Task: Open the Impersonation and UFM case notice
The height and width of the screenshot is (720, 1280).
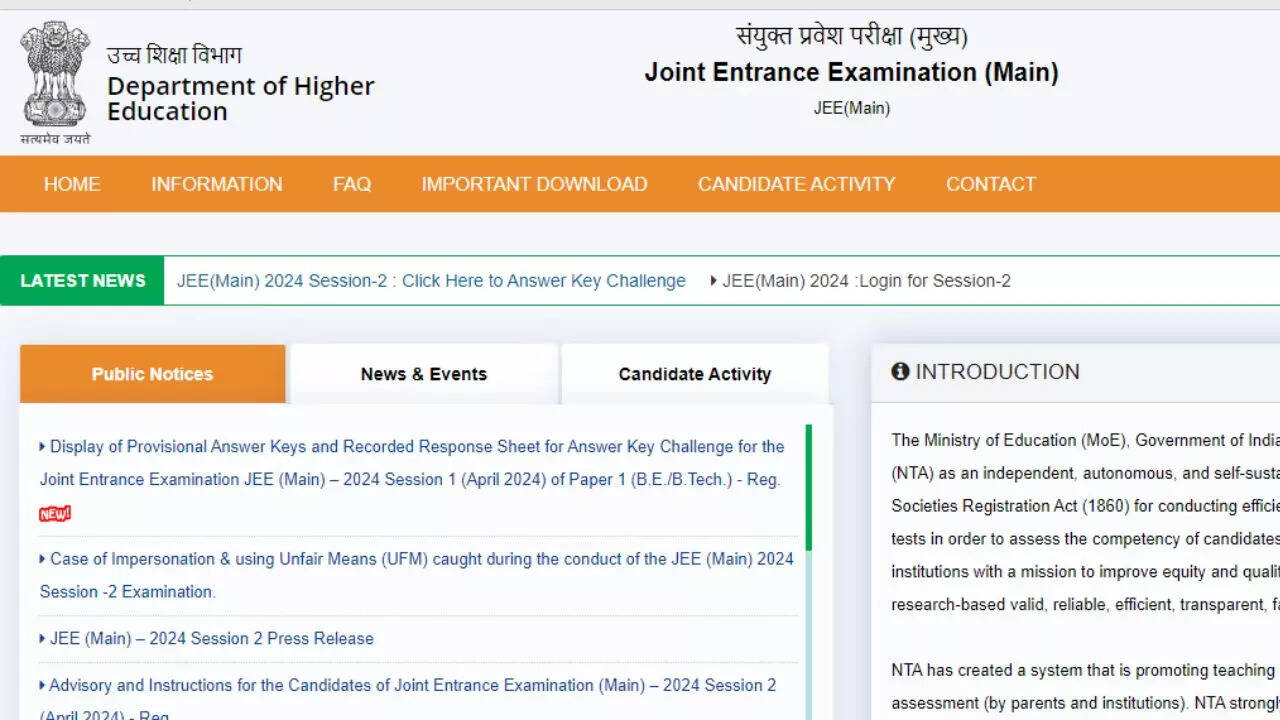Action: coord(418,575)
